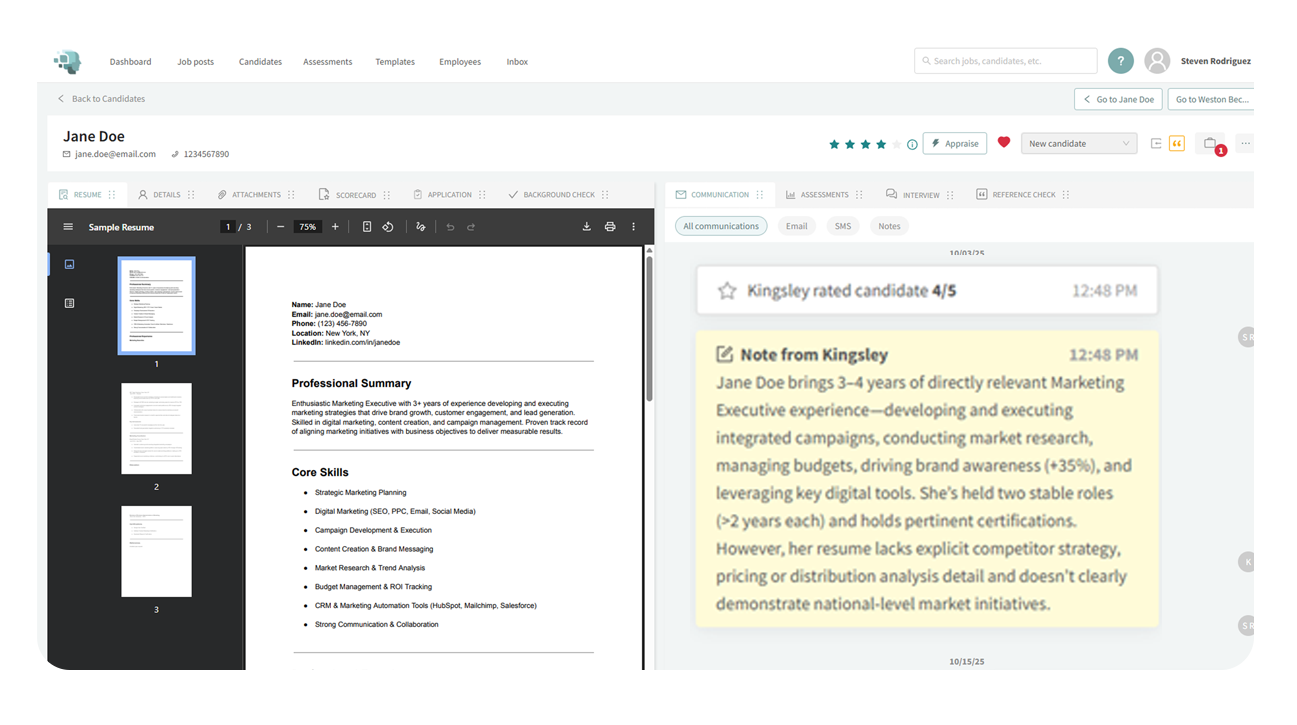The width and height of the screenshot is (1297, 725).
Task: Show document outline in PDF sidebar
Action: click(x=69, y=303)
